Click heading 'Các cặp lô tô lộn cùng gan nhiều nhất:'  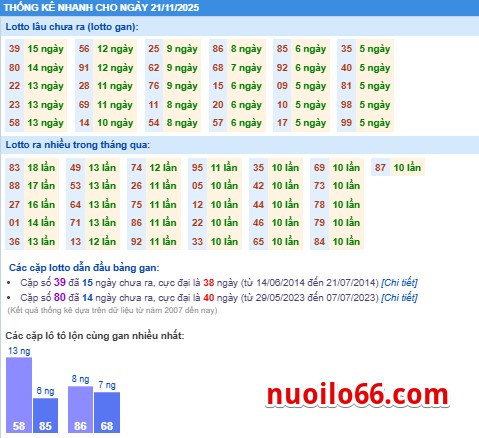[x=95, y=335]
